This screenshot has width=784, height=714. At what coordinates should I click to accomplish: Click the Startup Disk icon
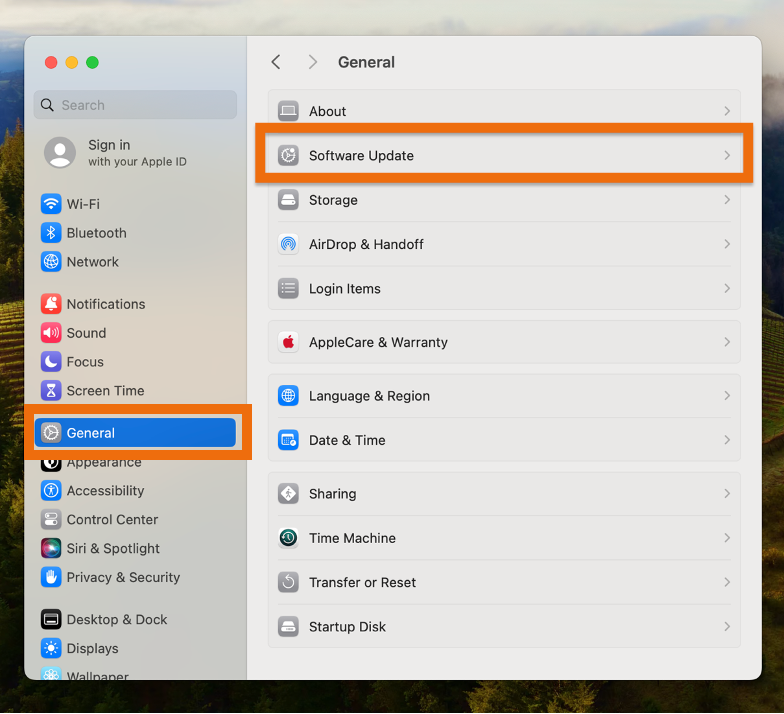click(x=288, y=626)
